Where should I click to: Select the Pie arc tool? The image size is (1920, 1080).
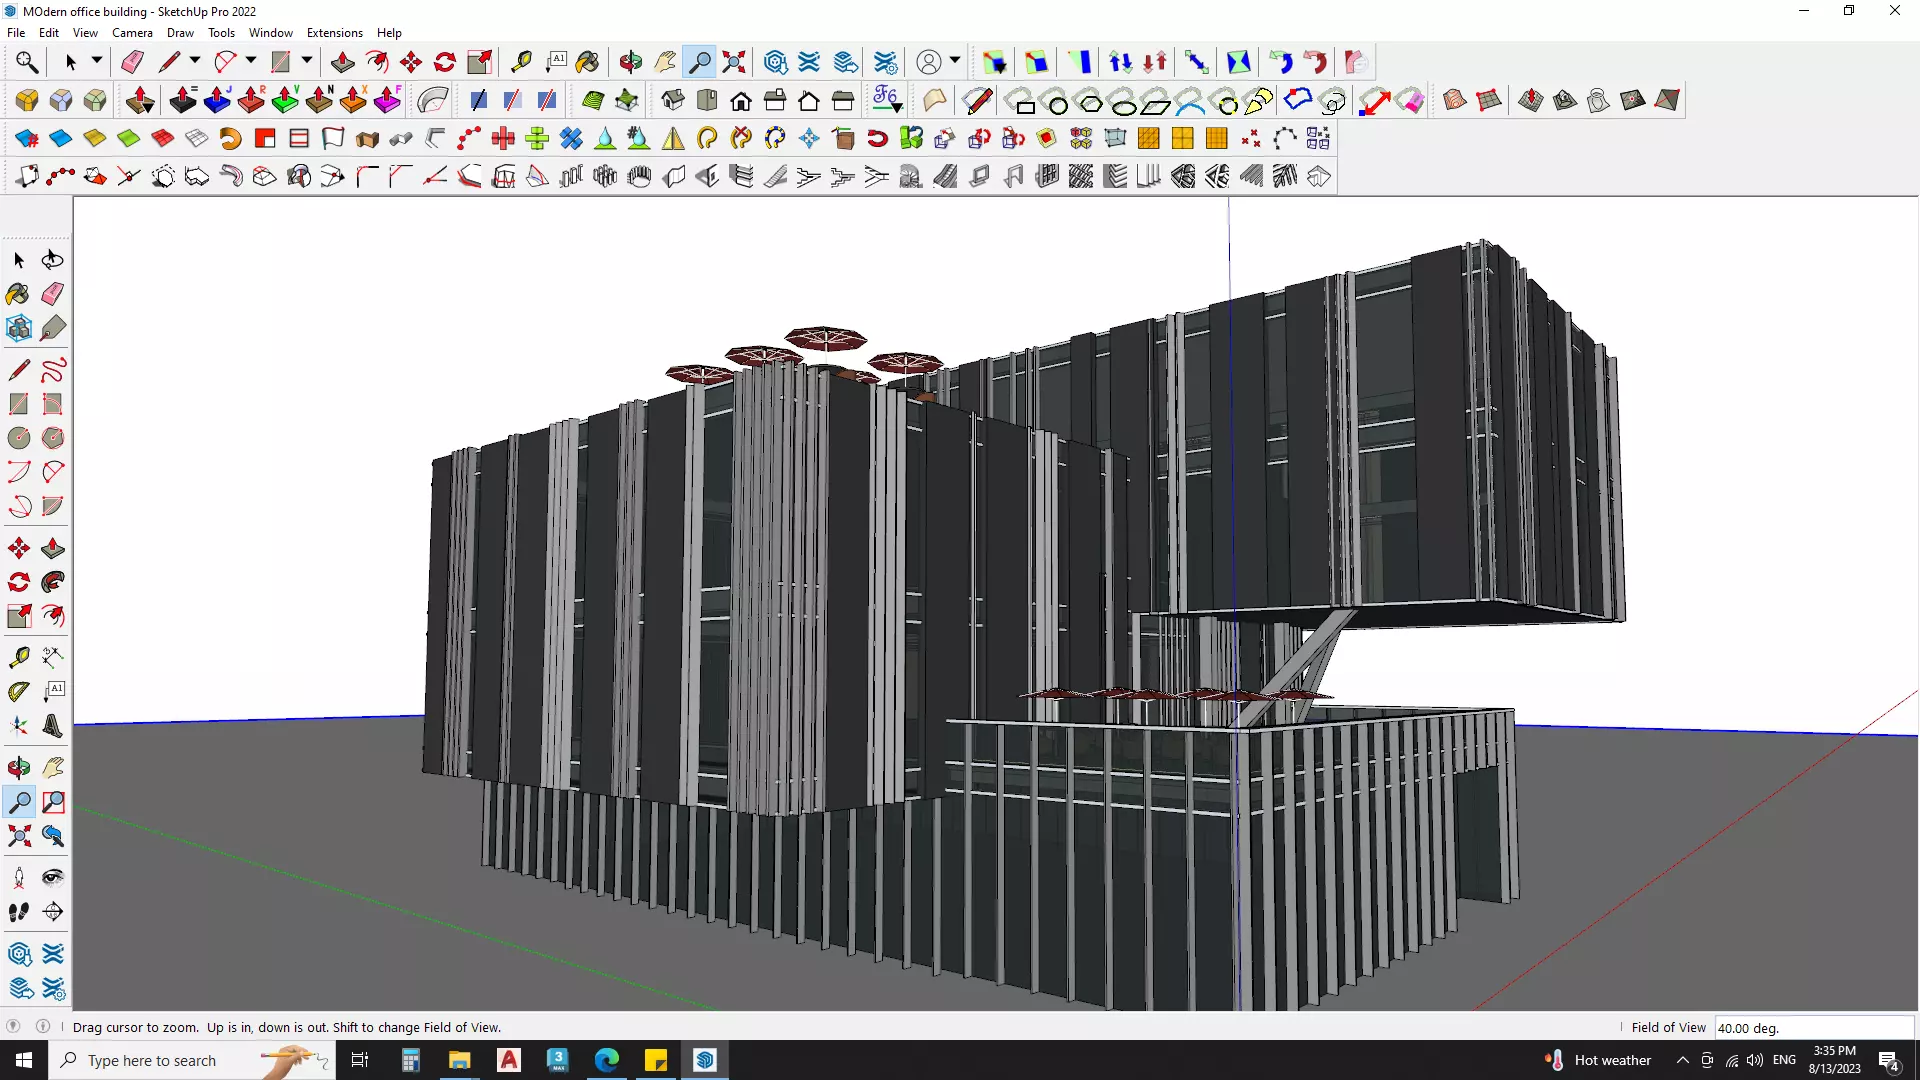[x=53, y=506]
